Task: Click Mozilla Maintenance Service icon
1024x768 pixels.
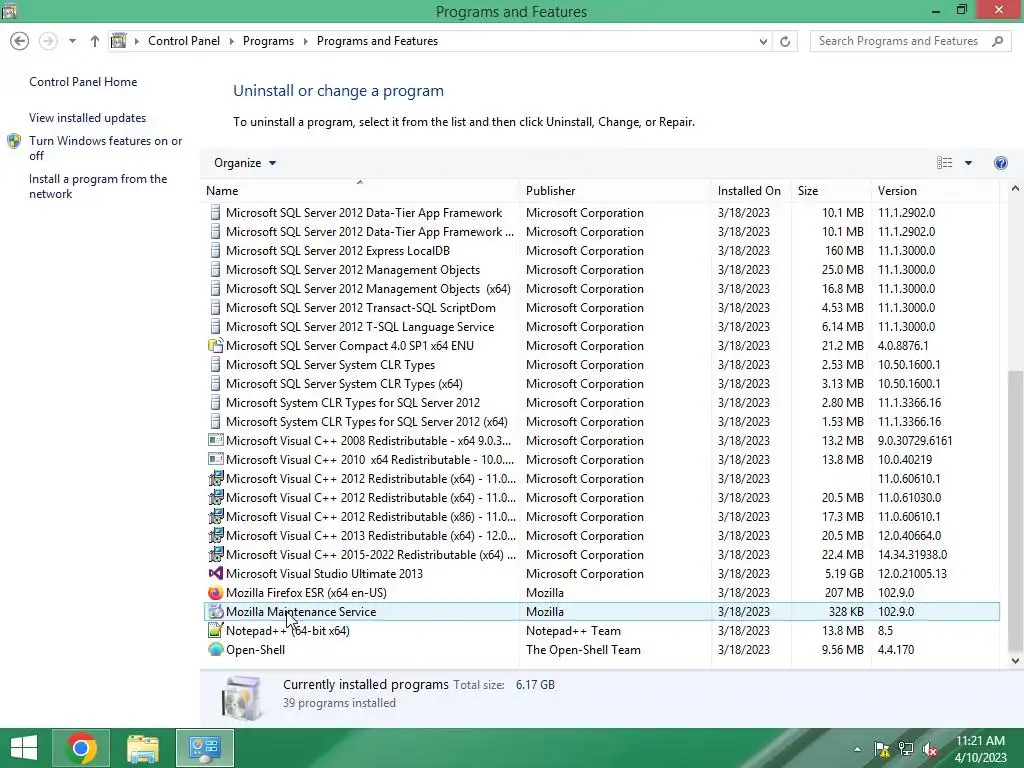Action: tap(216, 612)
